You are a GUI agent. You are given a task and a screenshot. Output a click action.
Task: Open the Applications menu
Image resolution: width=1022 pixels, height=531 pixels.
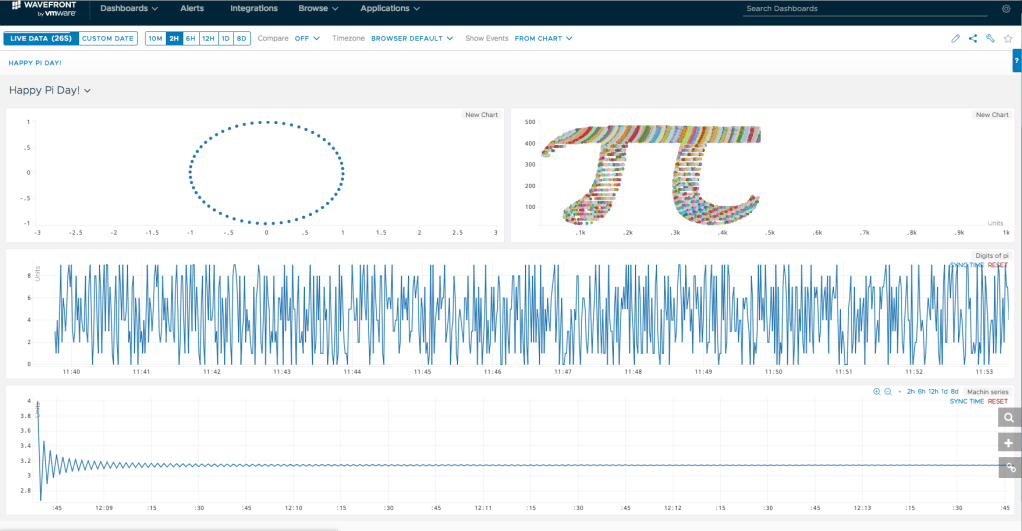click(390, 8)
